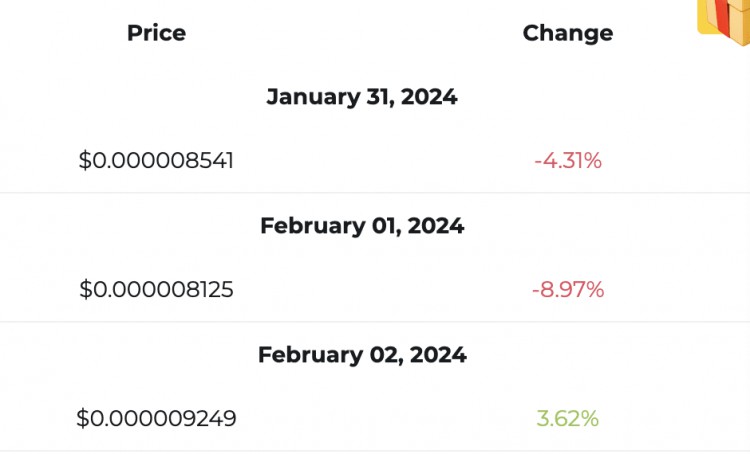Click the year 2024 in February 01 heading
The width and height of the screenshot is (750, 454).
[x=436, y=226]
